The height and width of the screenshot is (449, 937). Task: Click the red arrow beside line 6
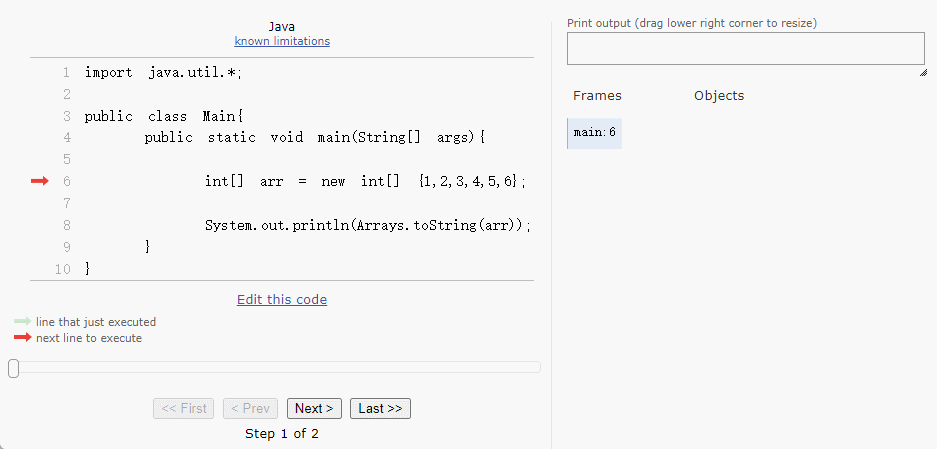coord(39,181)
